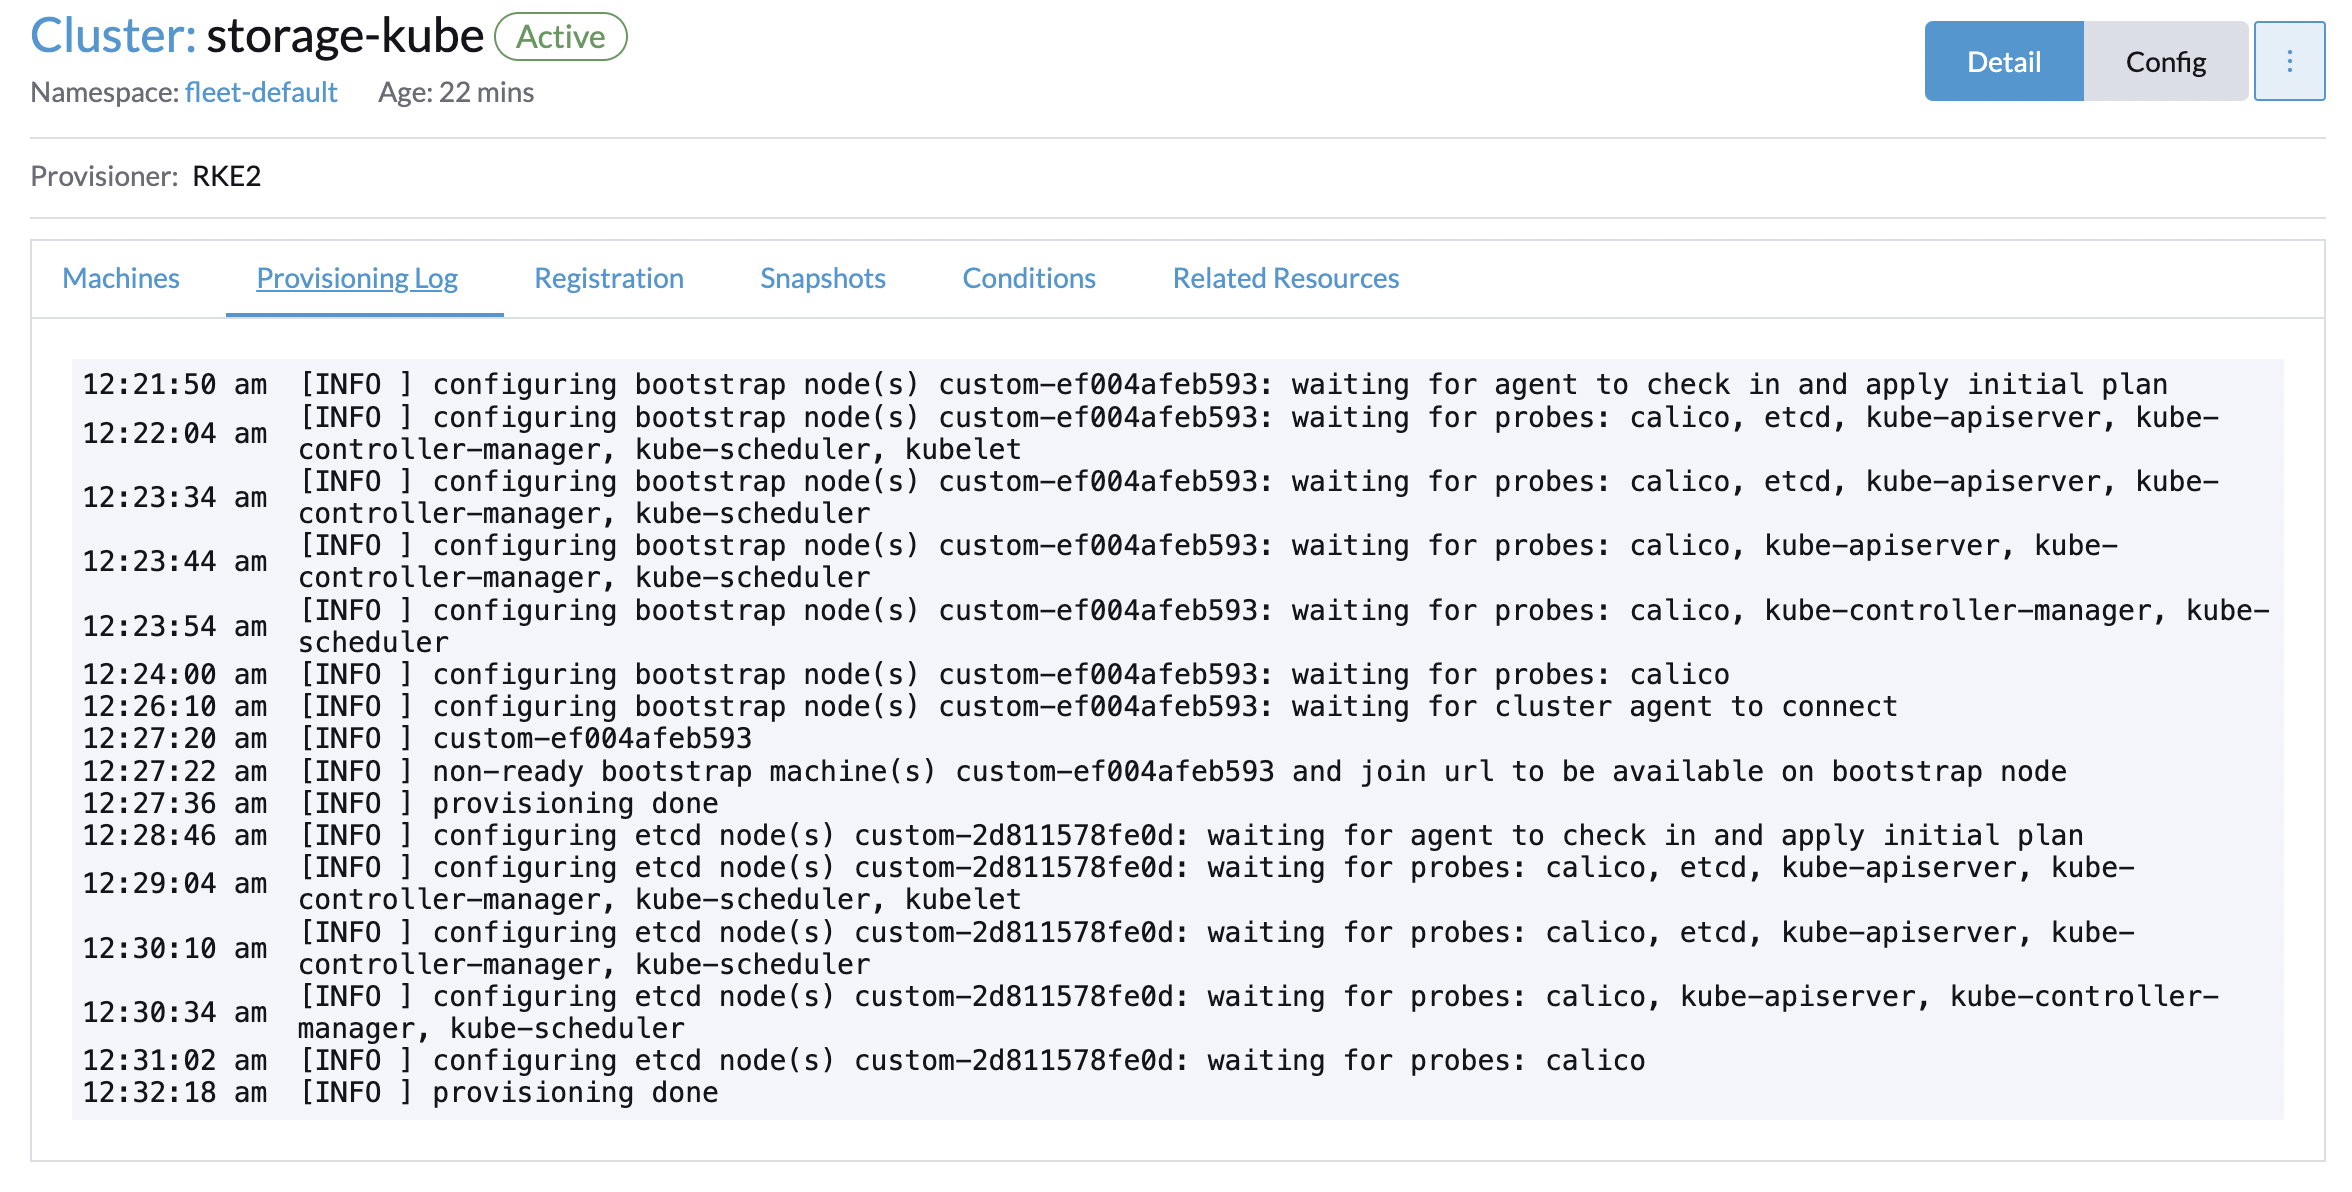This screenshot has width=2352, height=1192.
Task: Open the Conditions tab
Action: click(1028, 278)
